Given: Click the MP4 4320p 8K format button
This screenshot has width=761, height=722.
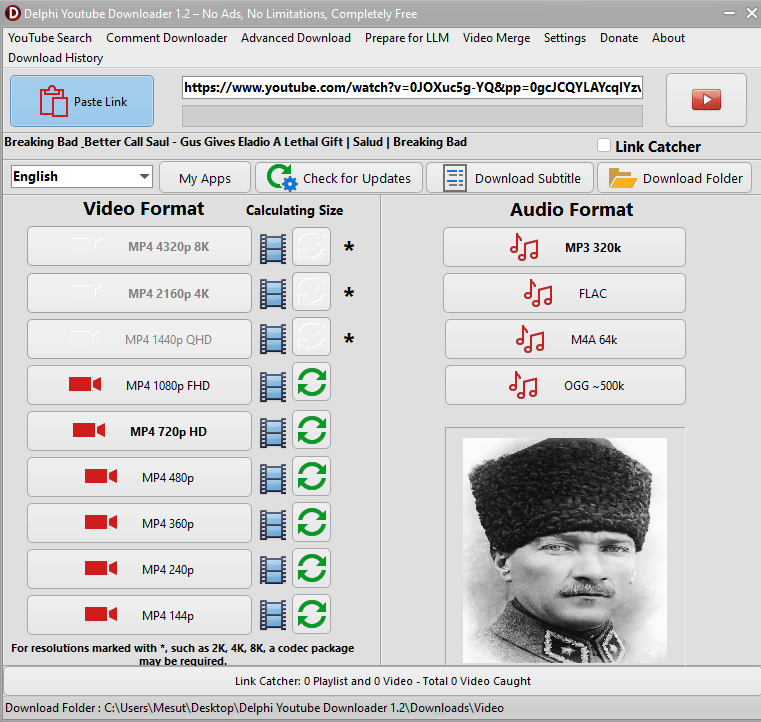Looking at the screenshot, I should [139, 246].
